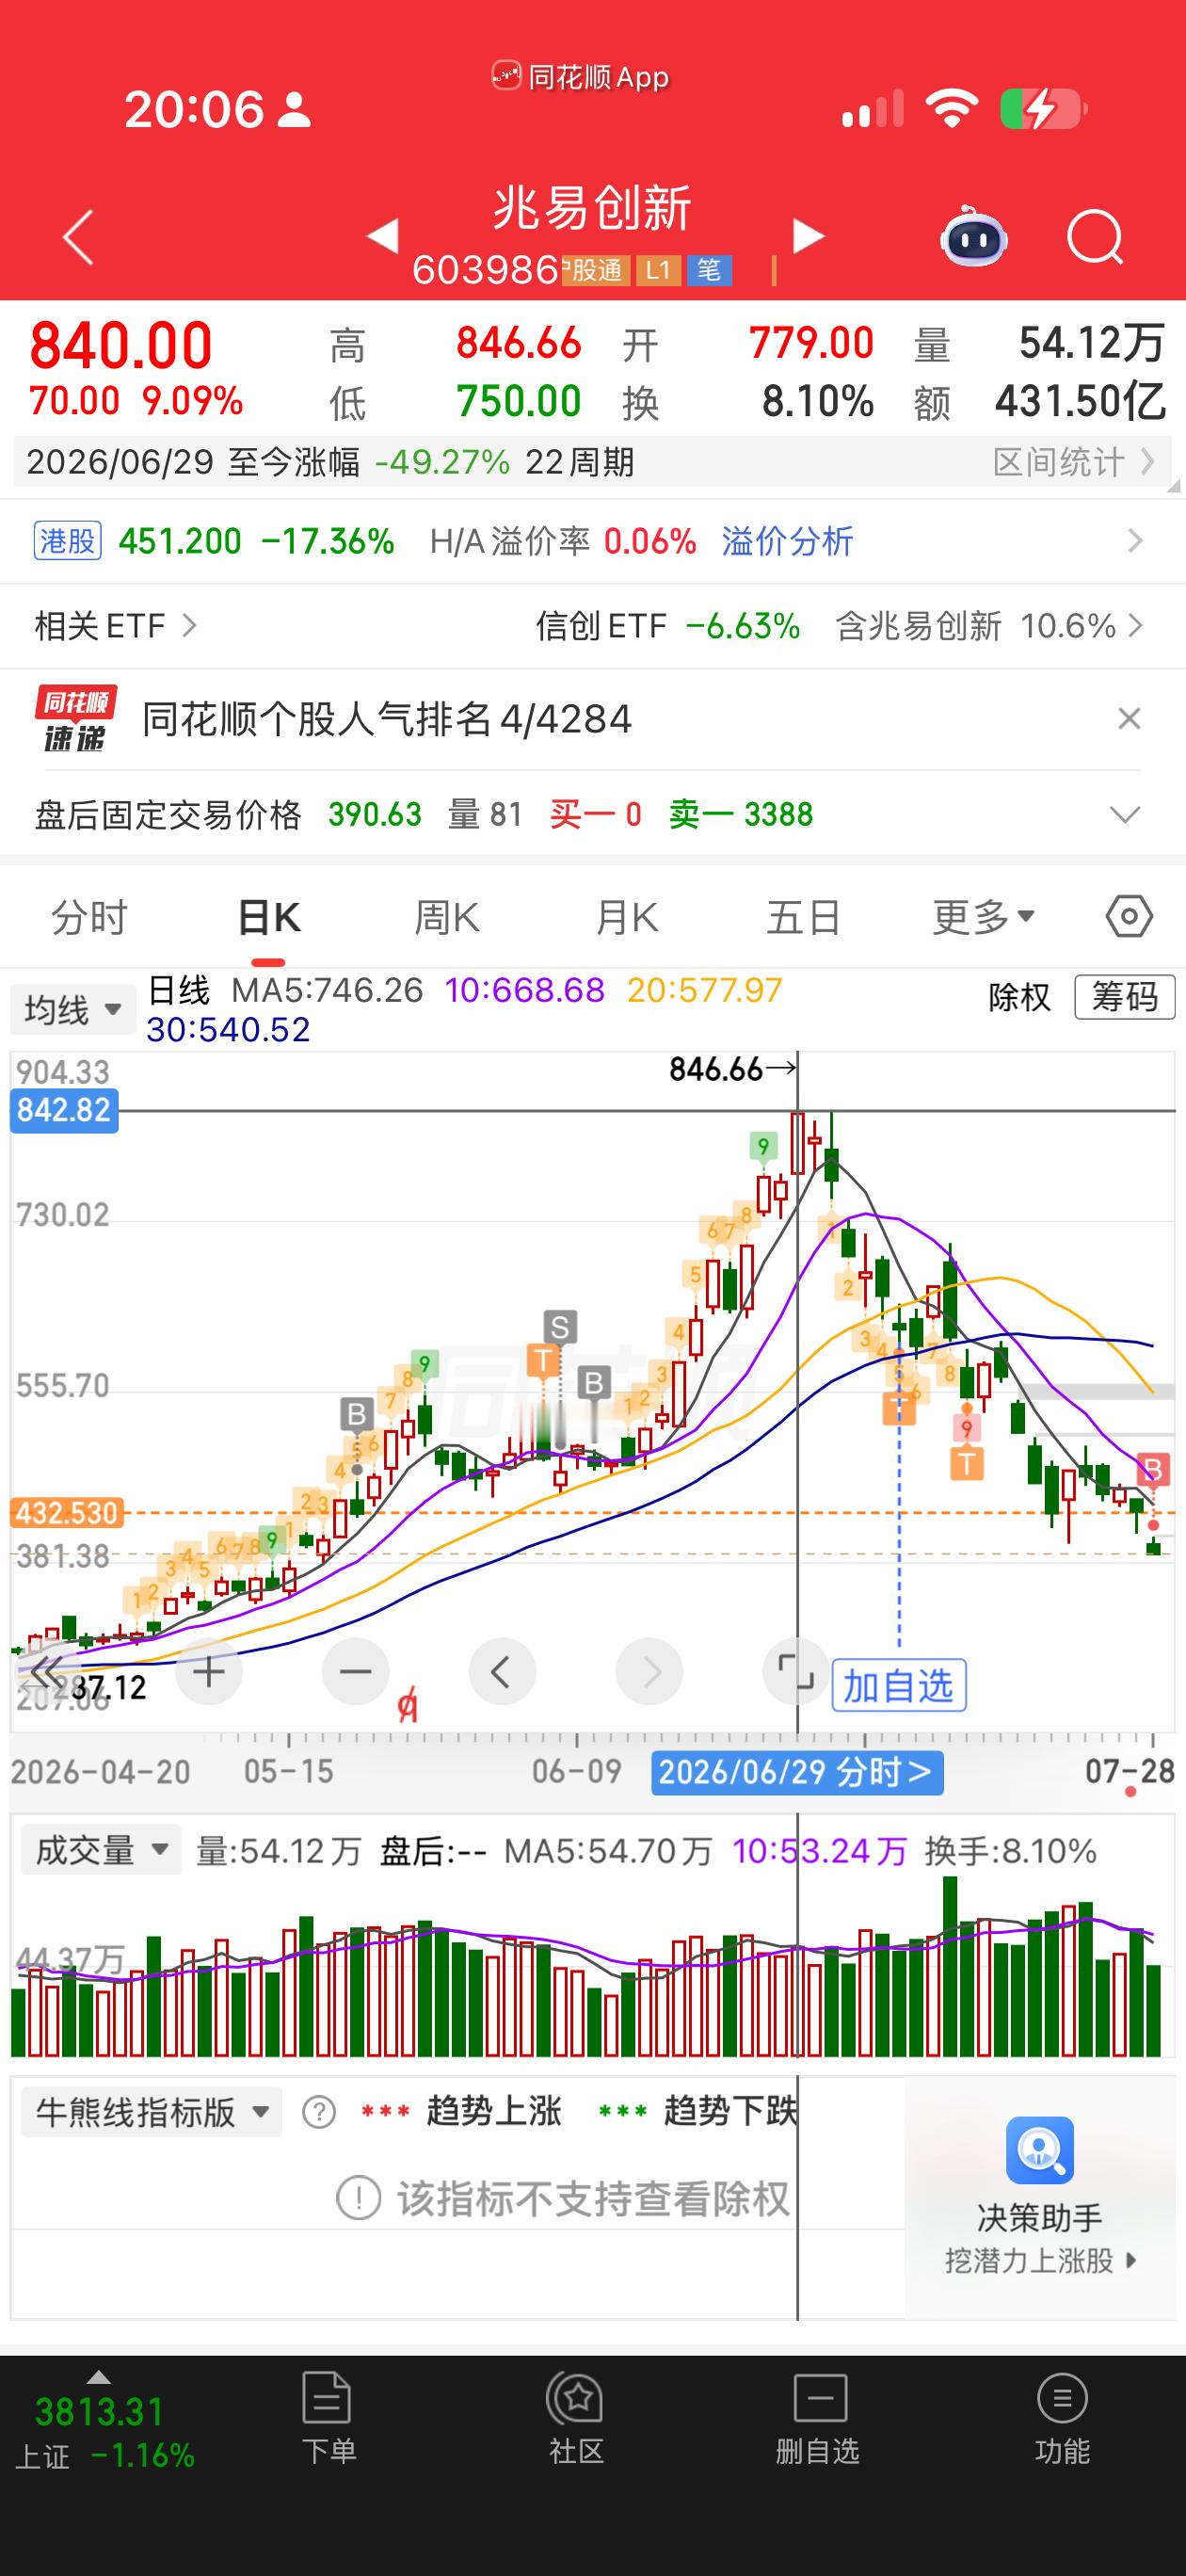Open the 牛熊线指标版 dropdown
The image size is (1186, 2576).
point(152,2113)
